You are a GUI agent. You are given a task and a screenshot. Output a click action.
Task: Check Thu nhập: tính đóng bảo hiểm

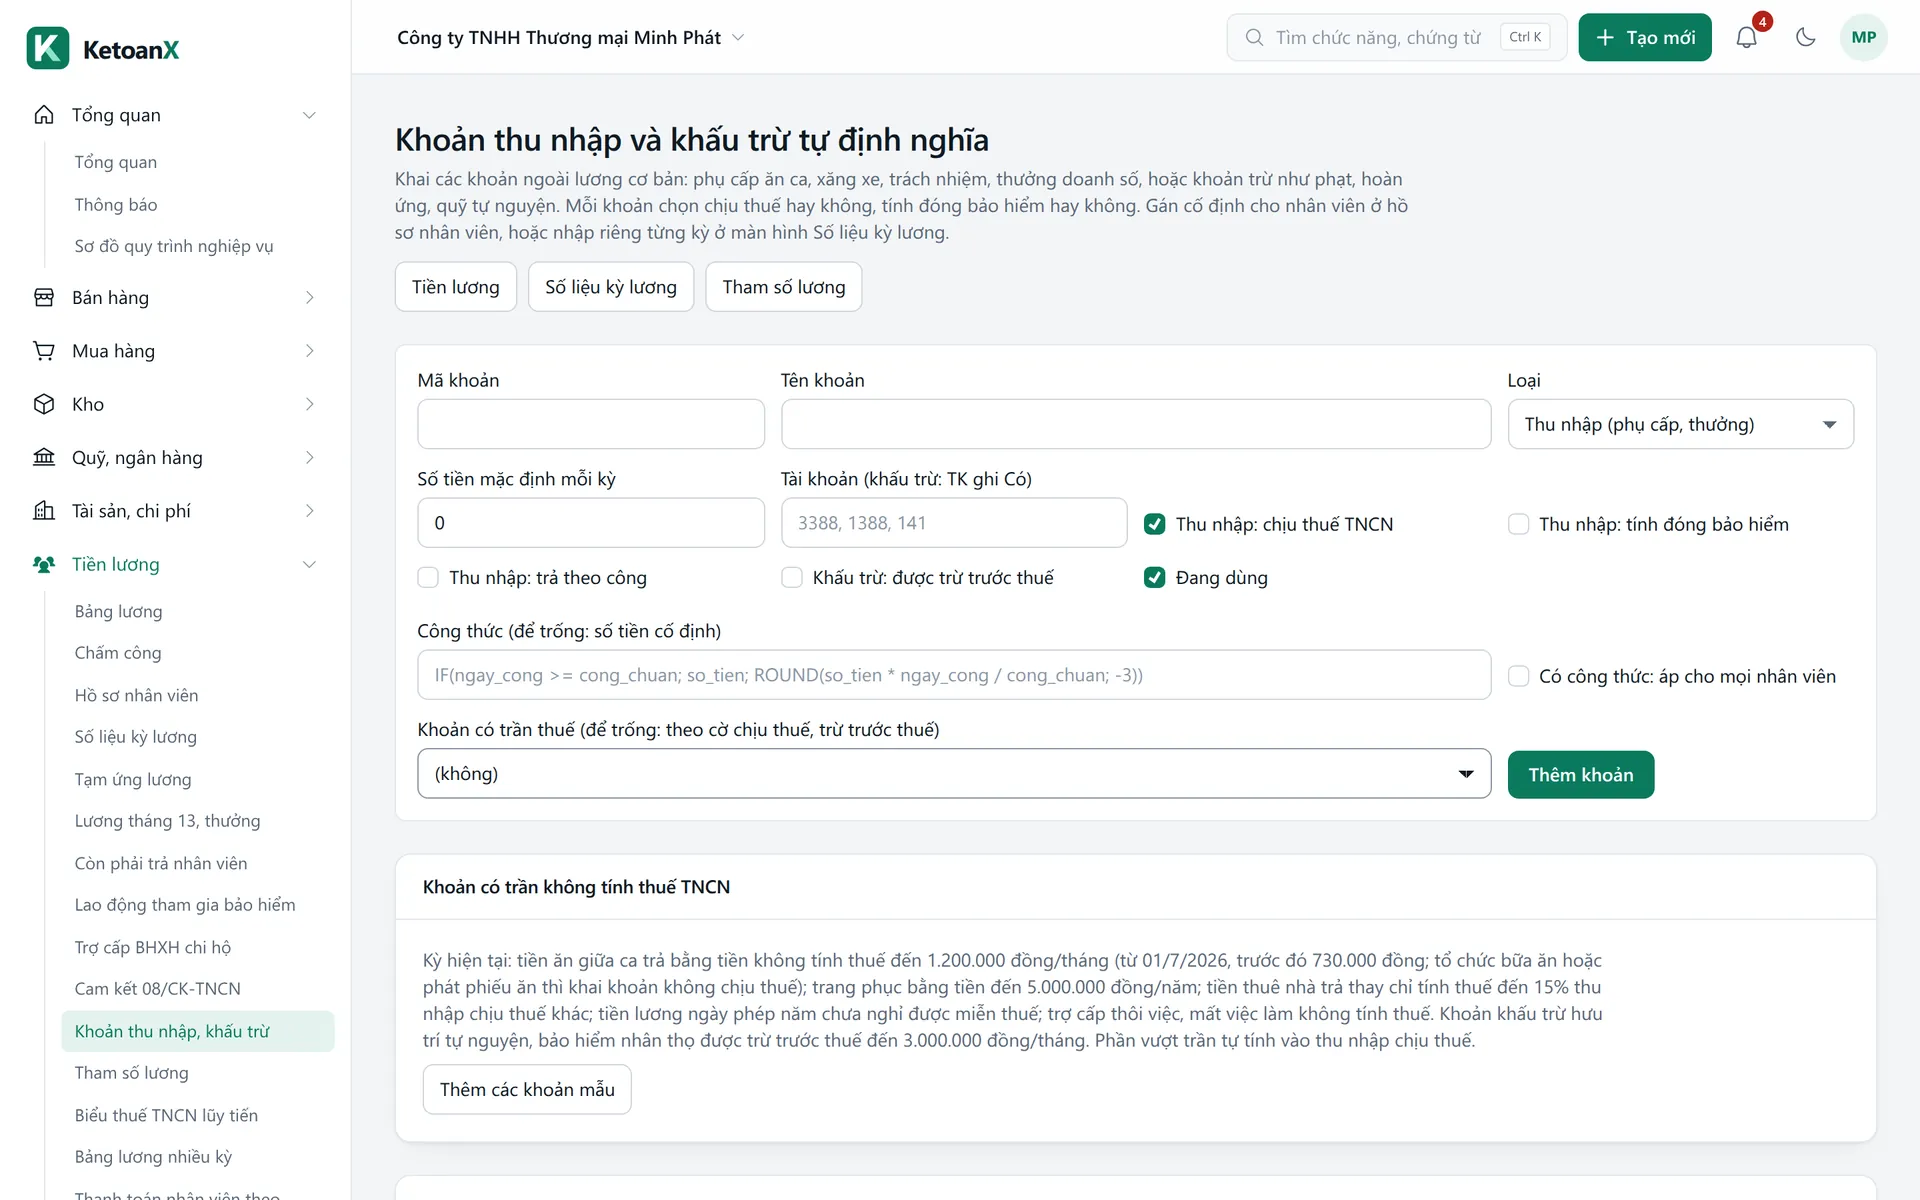click(x=1518, y=524)
